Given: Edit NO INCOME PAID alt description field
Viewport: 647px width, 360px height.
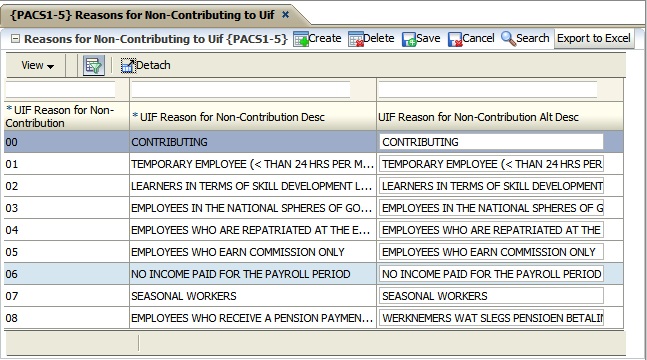Looking at the screenshot, I should coord(491,274).
